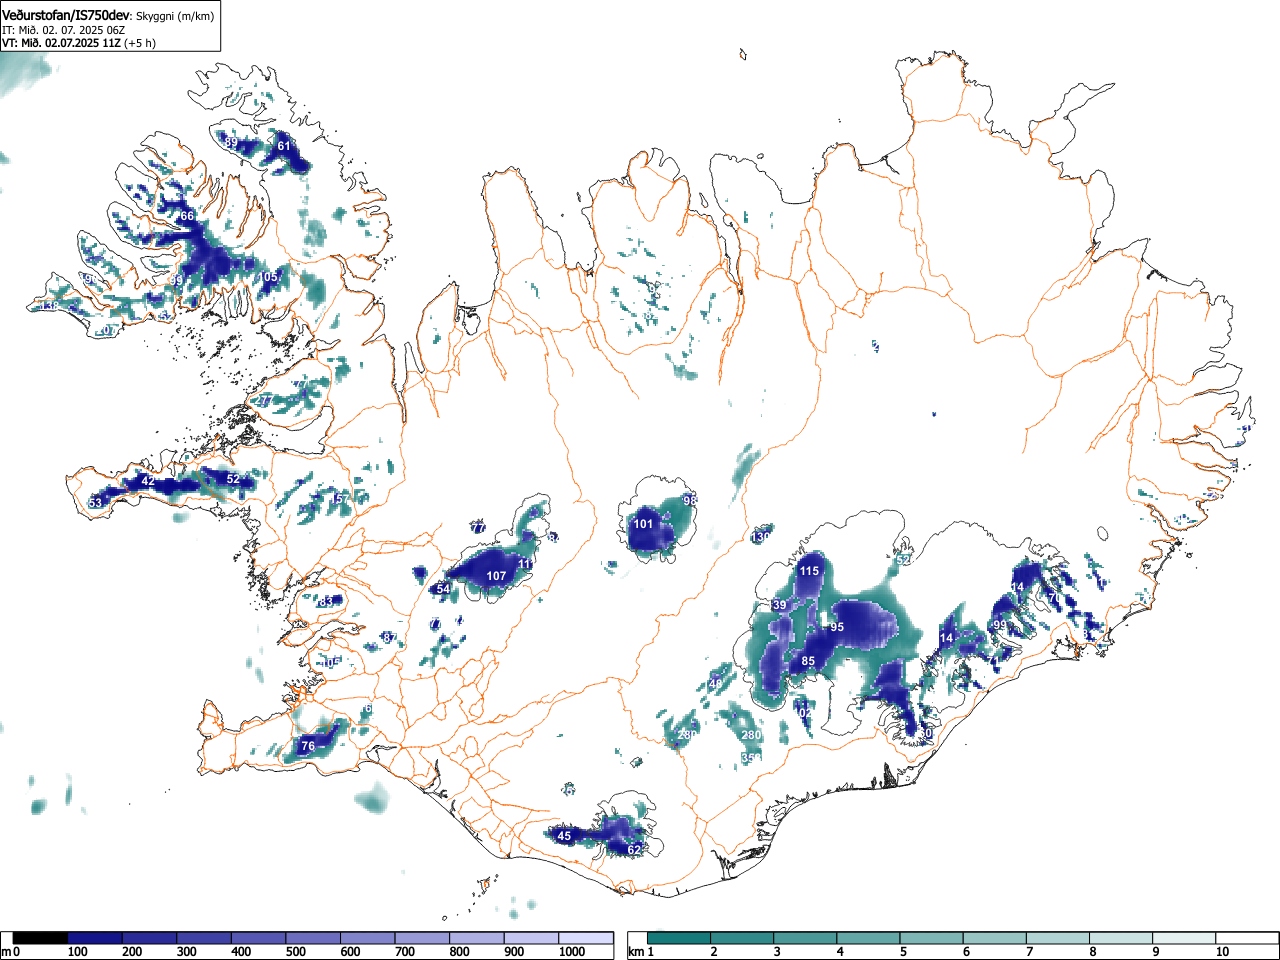
Task: Select the VT: Mið. 02.07.2025 11Z line
Action: pos(62,43)
